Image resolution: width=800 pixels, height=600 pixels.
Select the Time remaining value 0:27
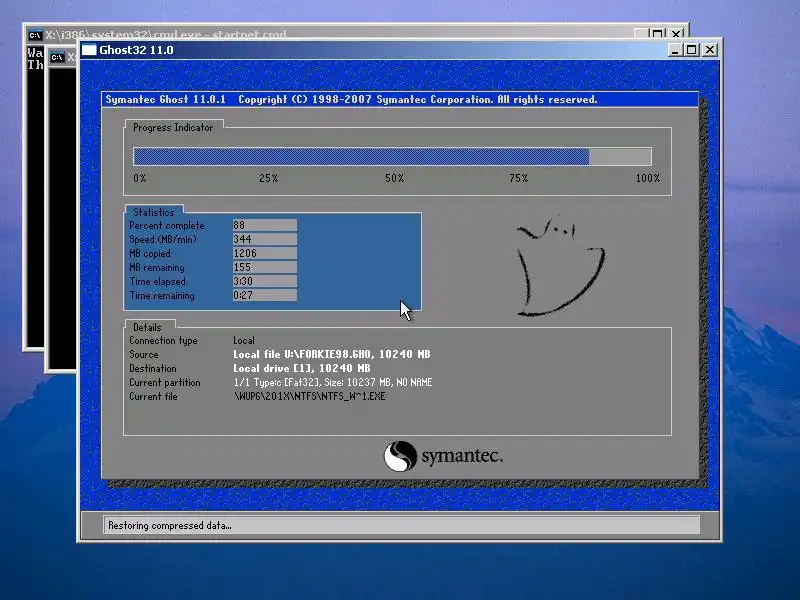pos(264,295)
